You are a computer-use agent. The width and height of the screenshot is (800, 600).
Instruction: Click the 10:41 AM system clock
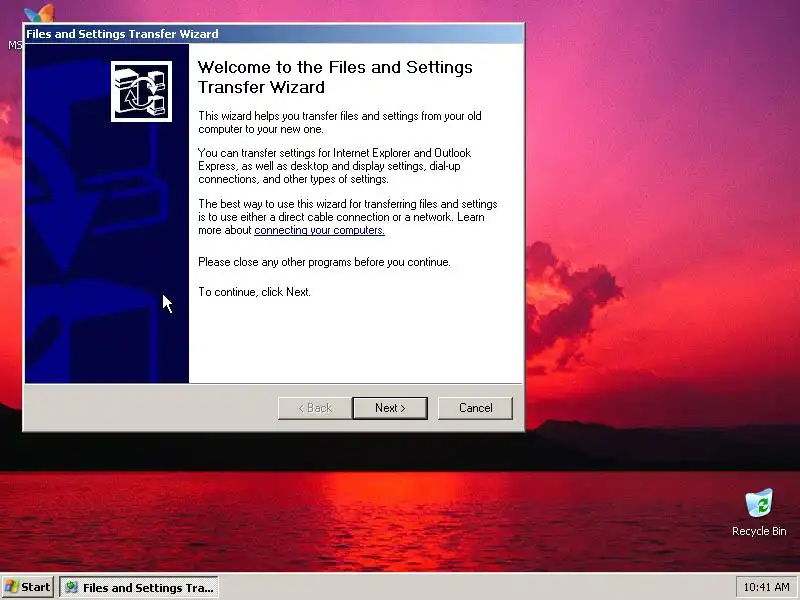[766, 587]
